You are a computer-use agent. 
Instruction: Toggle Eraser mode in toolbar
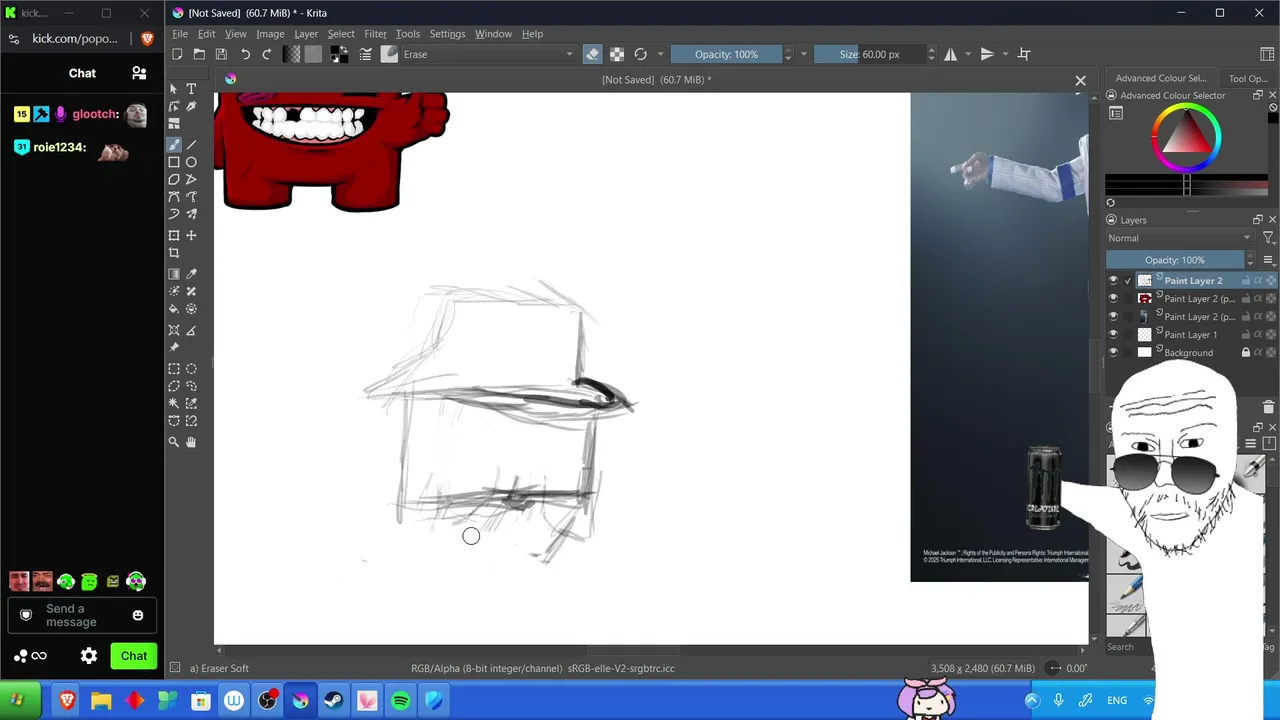592,54
